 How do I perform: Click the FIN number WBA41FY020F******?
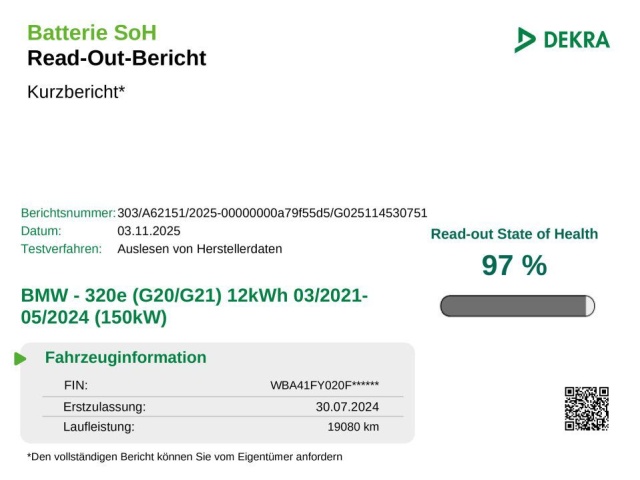click(324, 385)
